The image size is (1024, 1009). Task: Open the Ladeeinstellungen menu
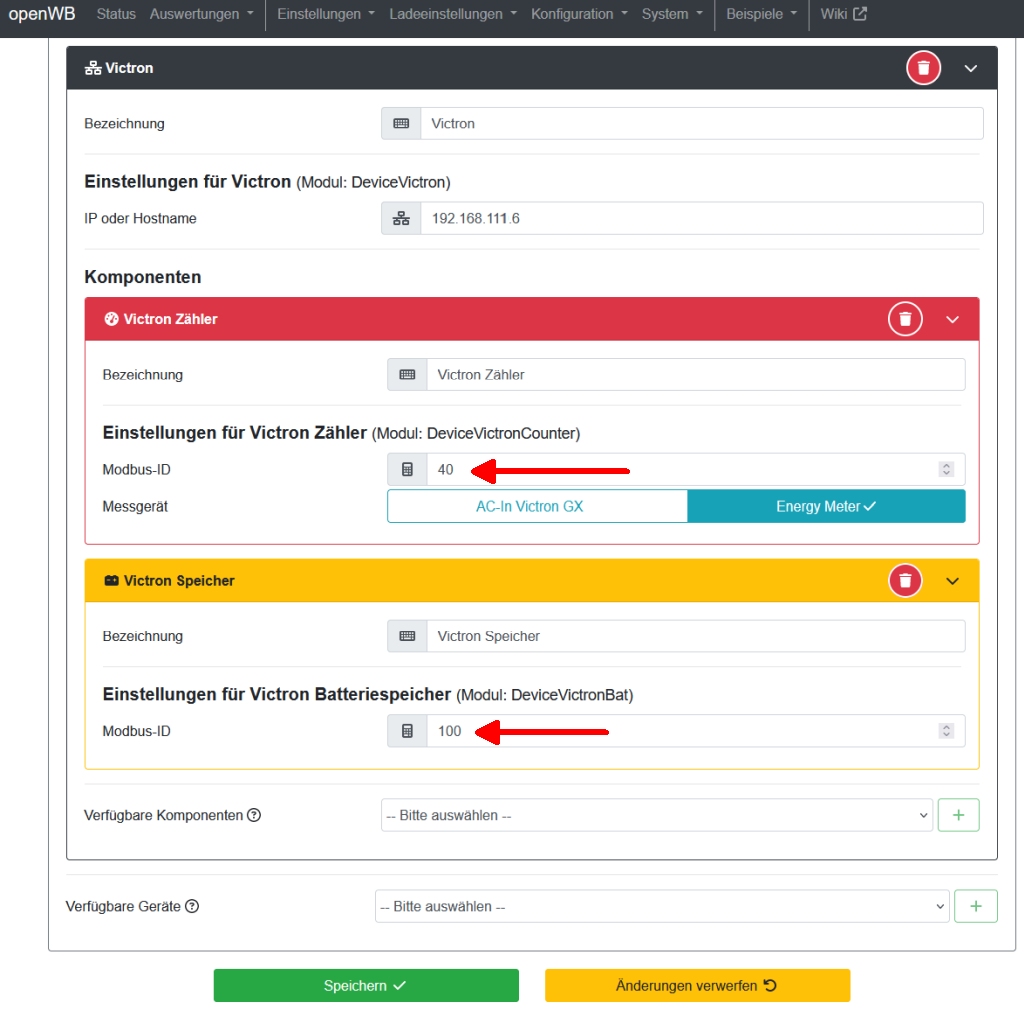[x=453, y=14]
